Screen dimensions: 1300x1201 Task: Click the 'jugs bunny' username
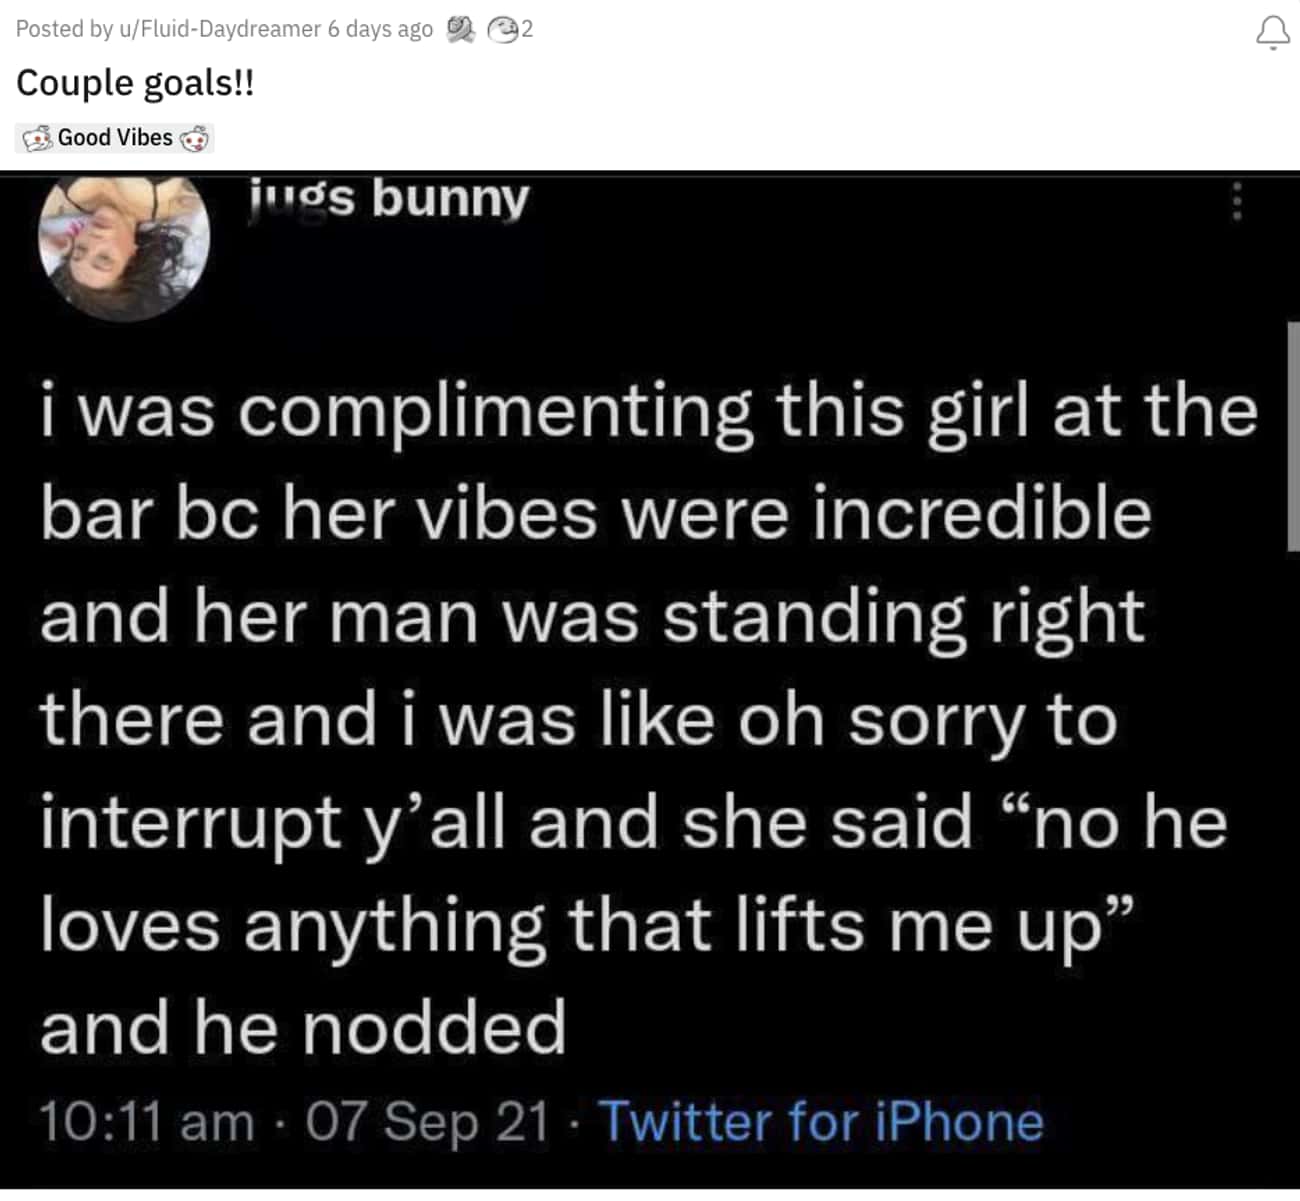(389, 197)
